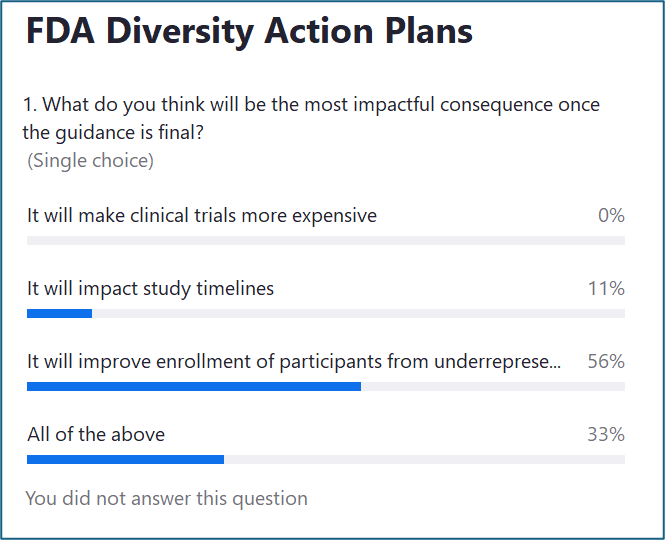Screen dimensions: 666x540
Task: Select the 'All of the above' option
Action: point(96,434)
